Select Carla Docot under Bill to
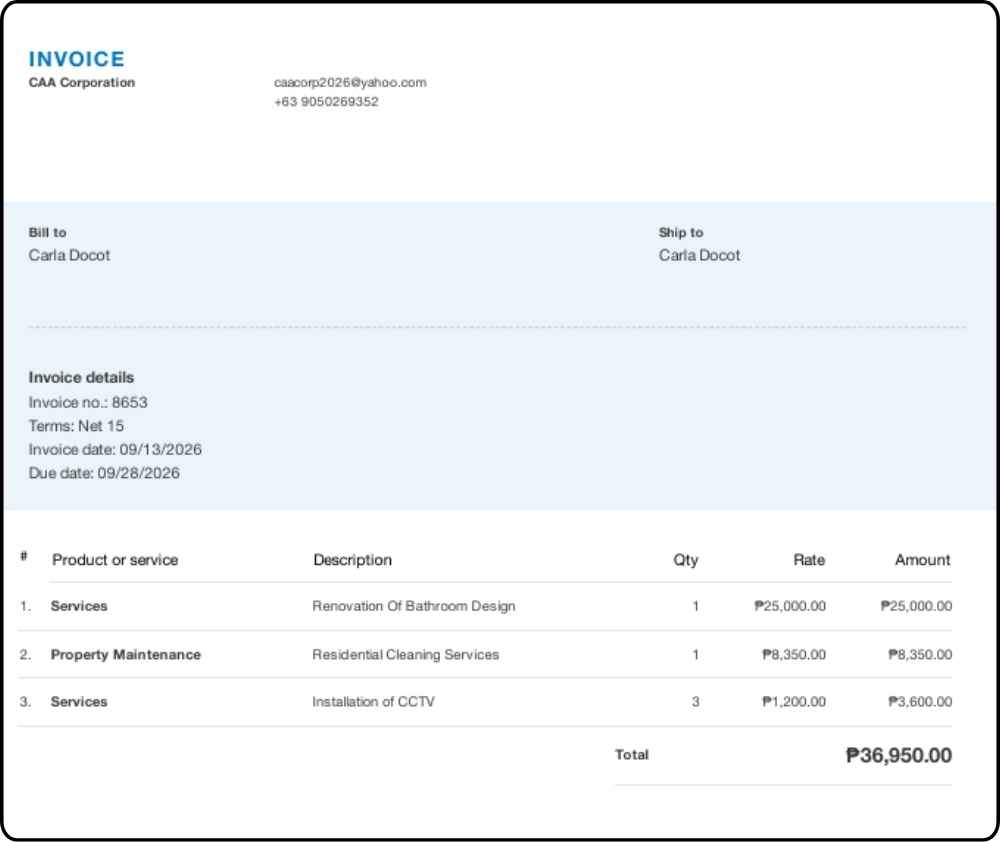The height and width of the screenshot is (842, 1000). (x=70, y=255)
